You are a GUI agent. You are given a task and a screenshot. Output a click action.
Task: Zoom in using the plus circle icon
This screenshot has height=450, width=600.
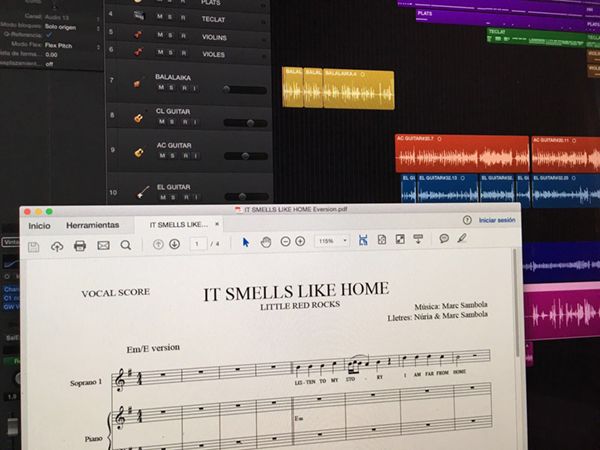[300, 241]
